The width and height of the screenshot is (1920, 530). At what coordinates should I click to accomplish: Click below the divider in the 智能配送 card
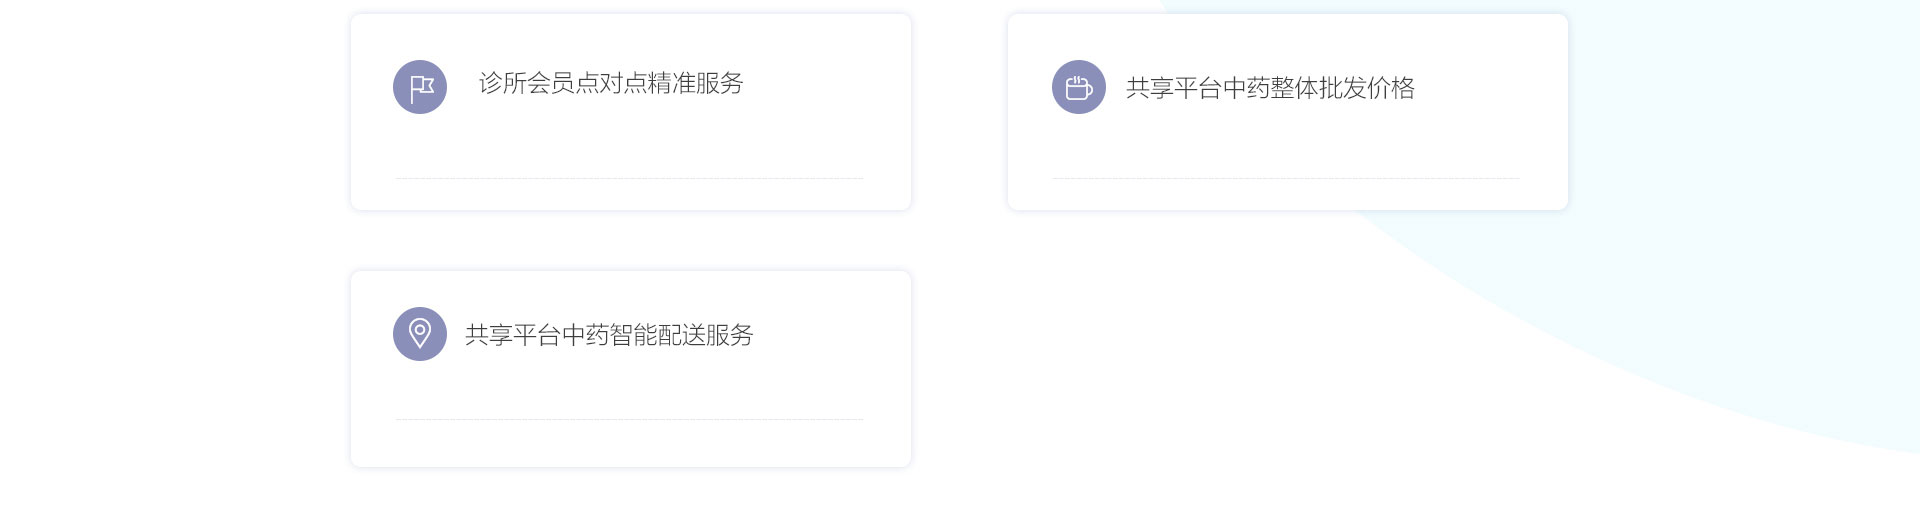(x=630, y=442)
